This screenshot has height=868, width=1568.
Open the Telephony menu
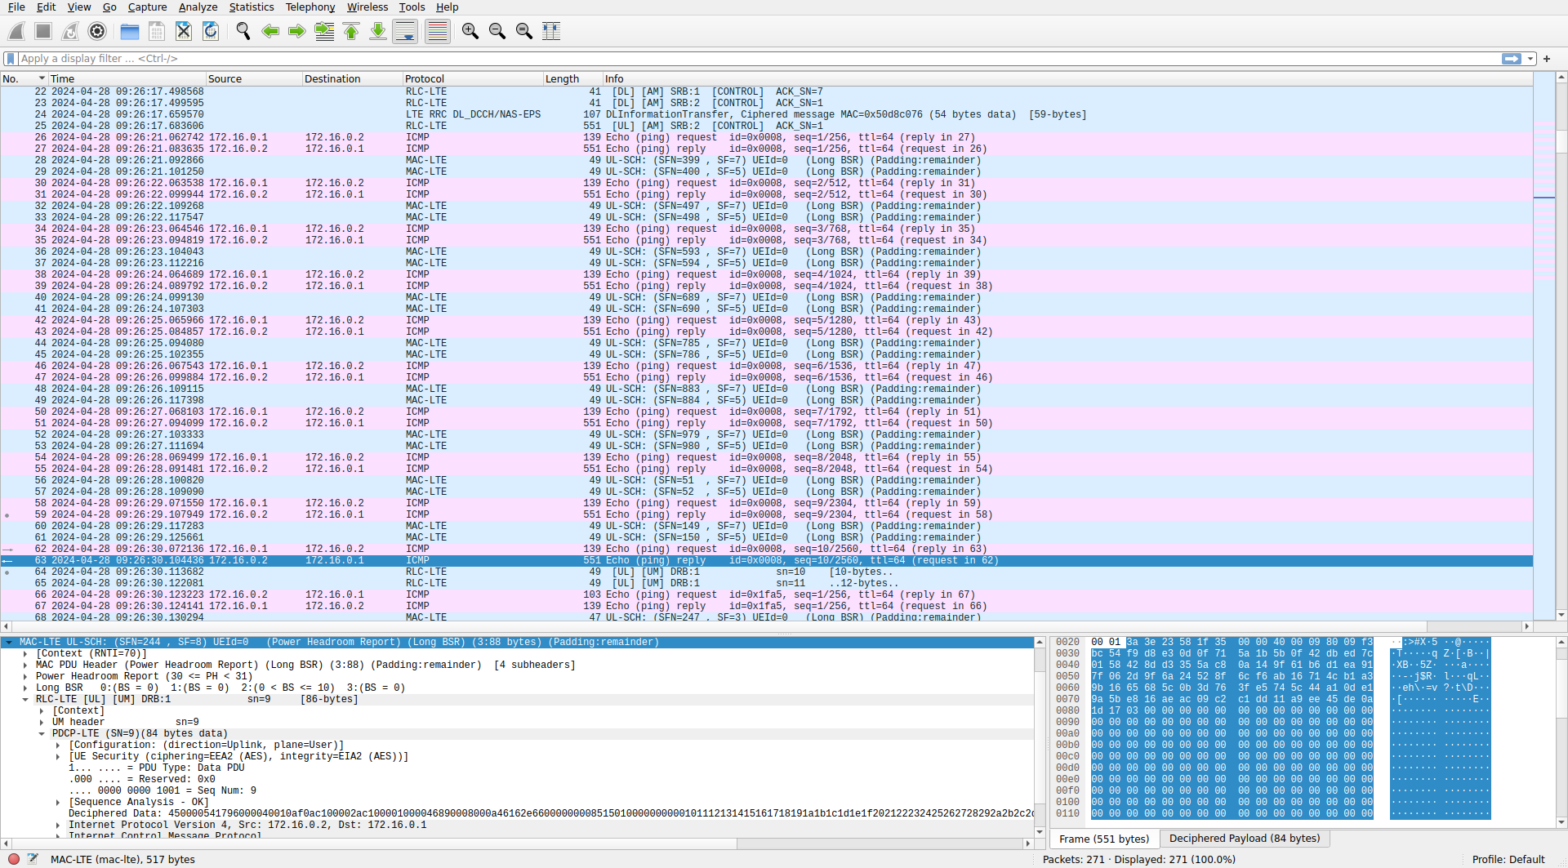[310, 7]
